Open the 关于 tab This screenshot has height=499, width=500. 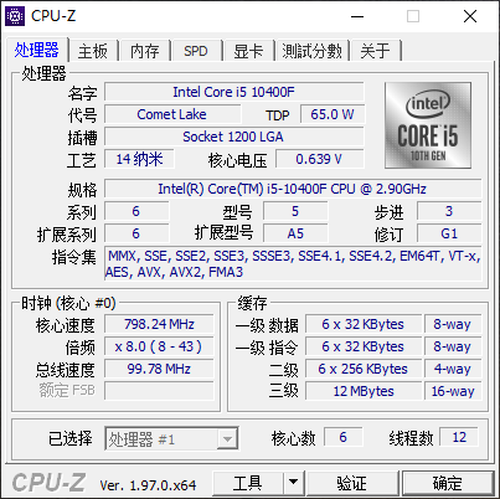(x=376, y=51)
